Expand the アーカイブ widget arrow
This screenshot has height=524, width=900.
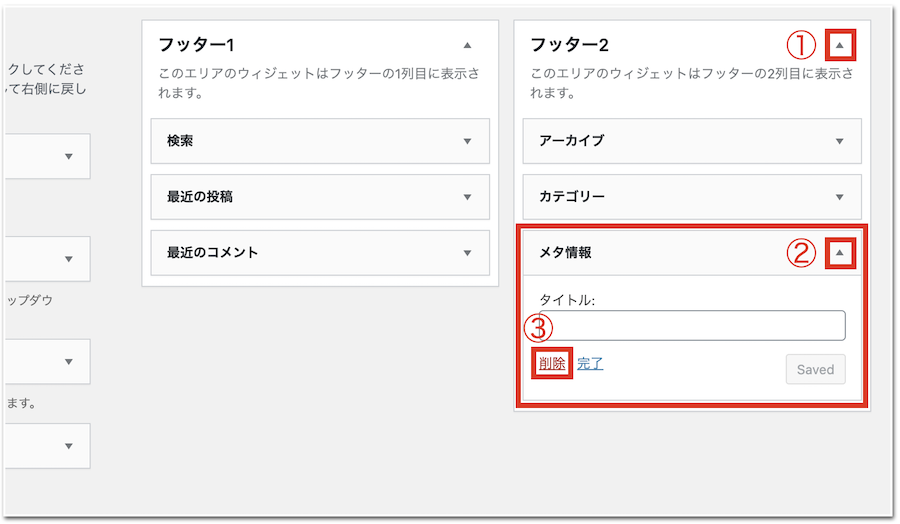(839, 141)
